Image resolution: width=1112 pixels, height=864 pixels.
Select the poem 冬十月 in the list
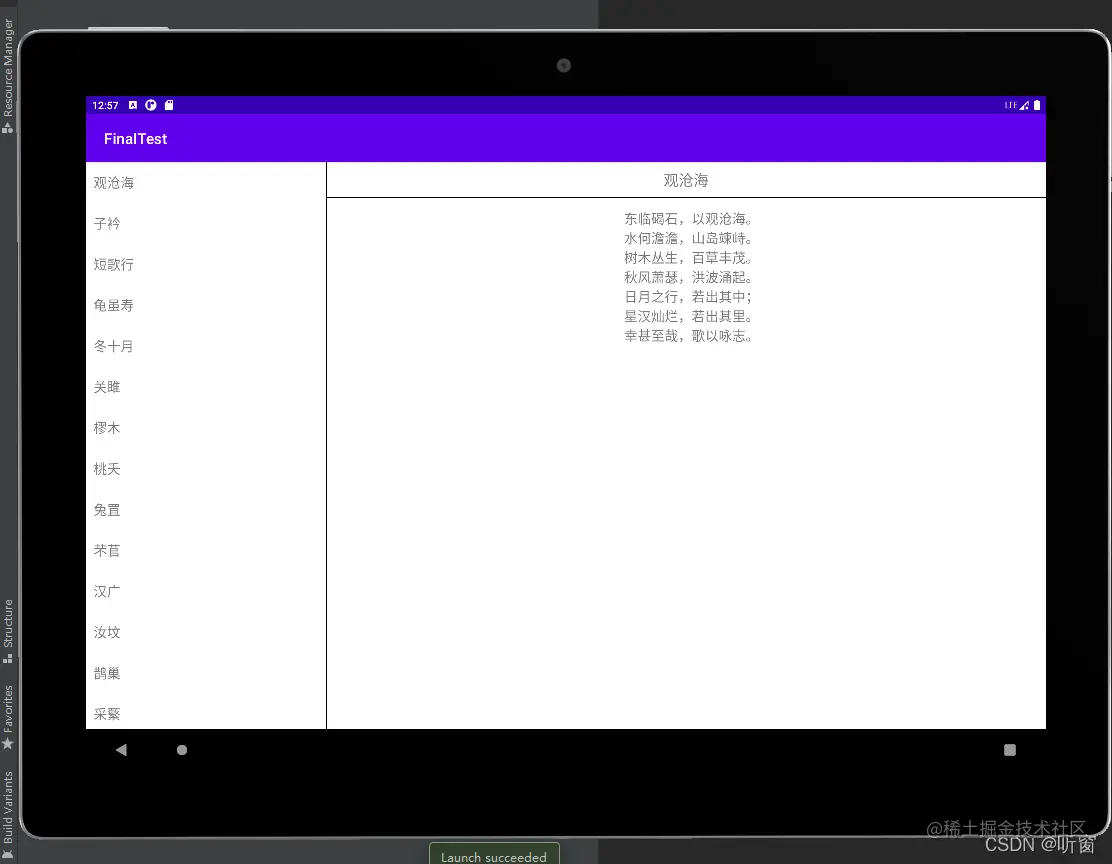pyautogui.click(x=206, y=346)
